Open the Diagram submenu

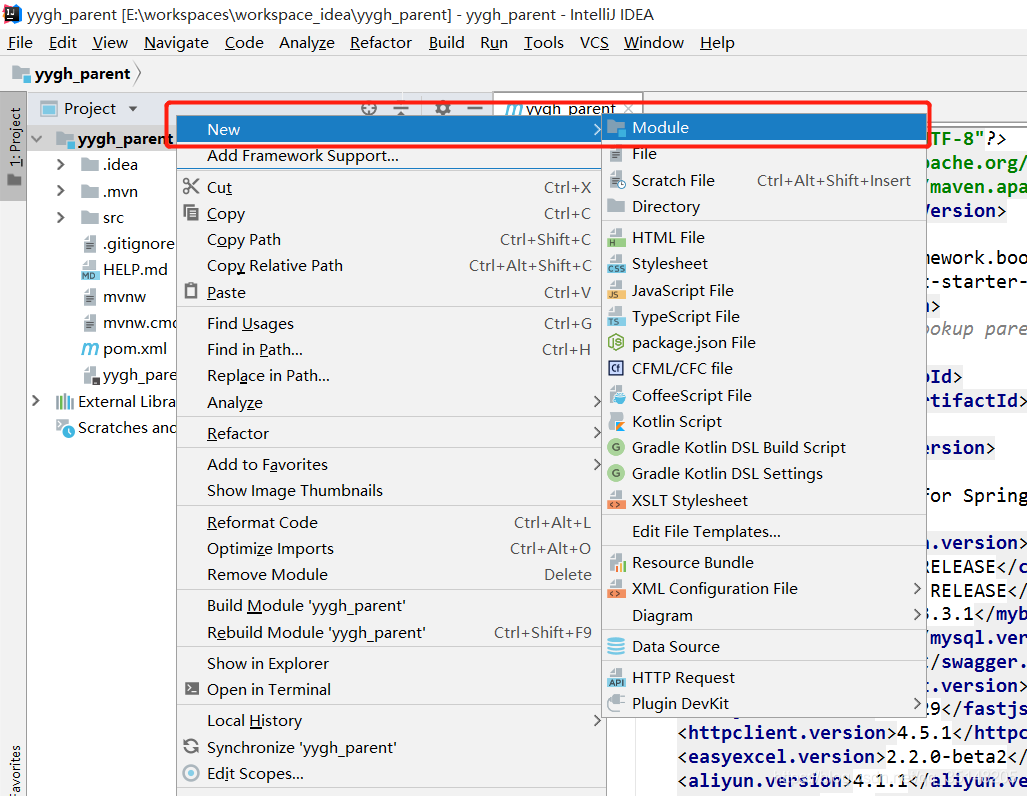764,615
